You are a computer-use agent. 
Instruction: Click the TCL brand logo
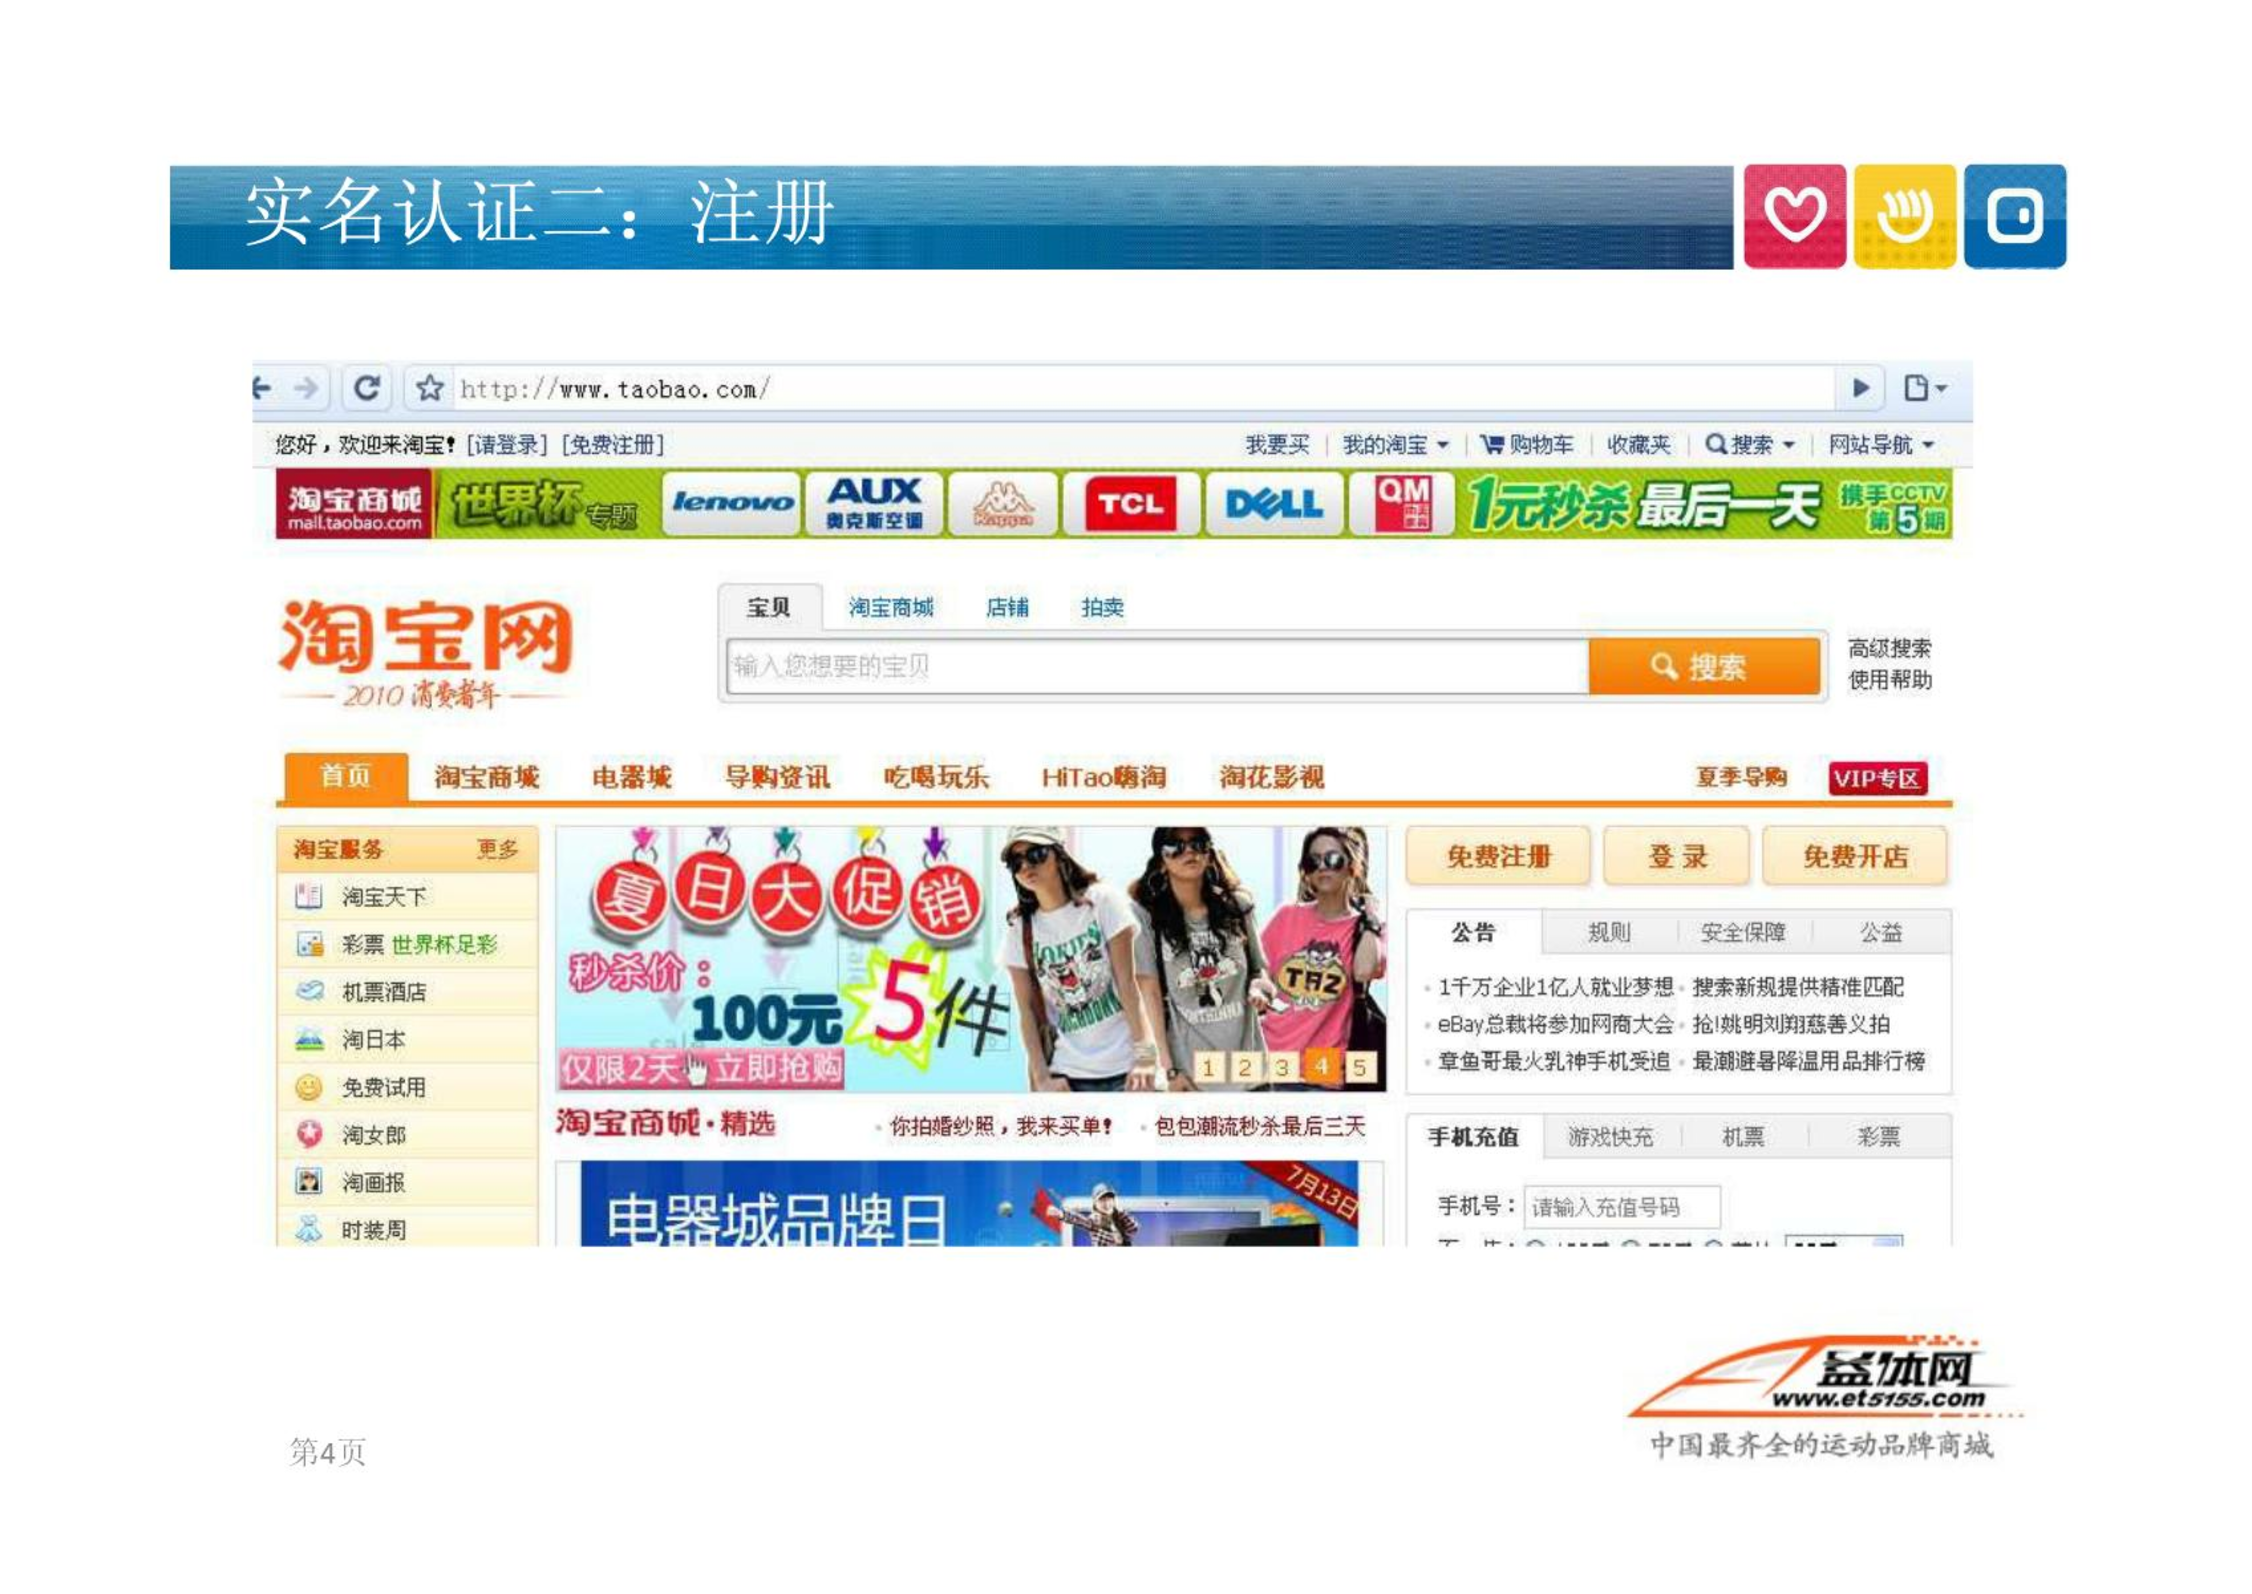click(x=1130, y=504)
